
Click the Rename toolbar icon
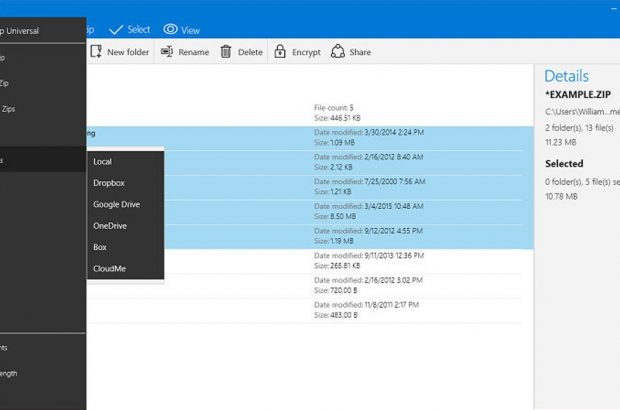(x=167, y=52)
